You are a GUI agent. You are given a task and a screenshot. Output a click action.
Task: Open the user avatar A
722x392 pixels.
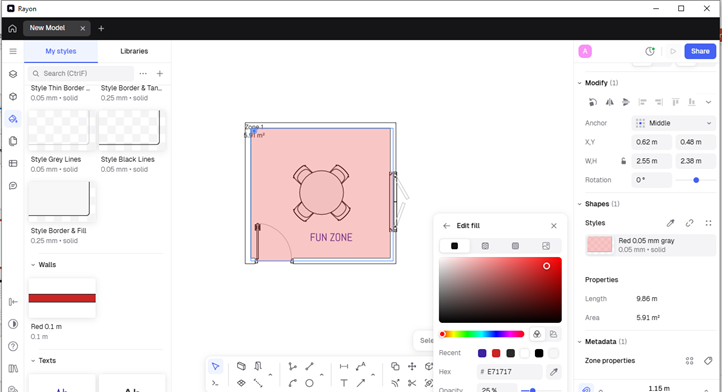tap(585, 51)
